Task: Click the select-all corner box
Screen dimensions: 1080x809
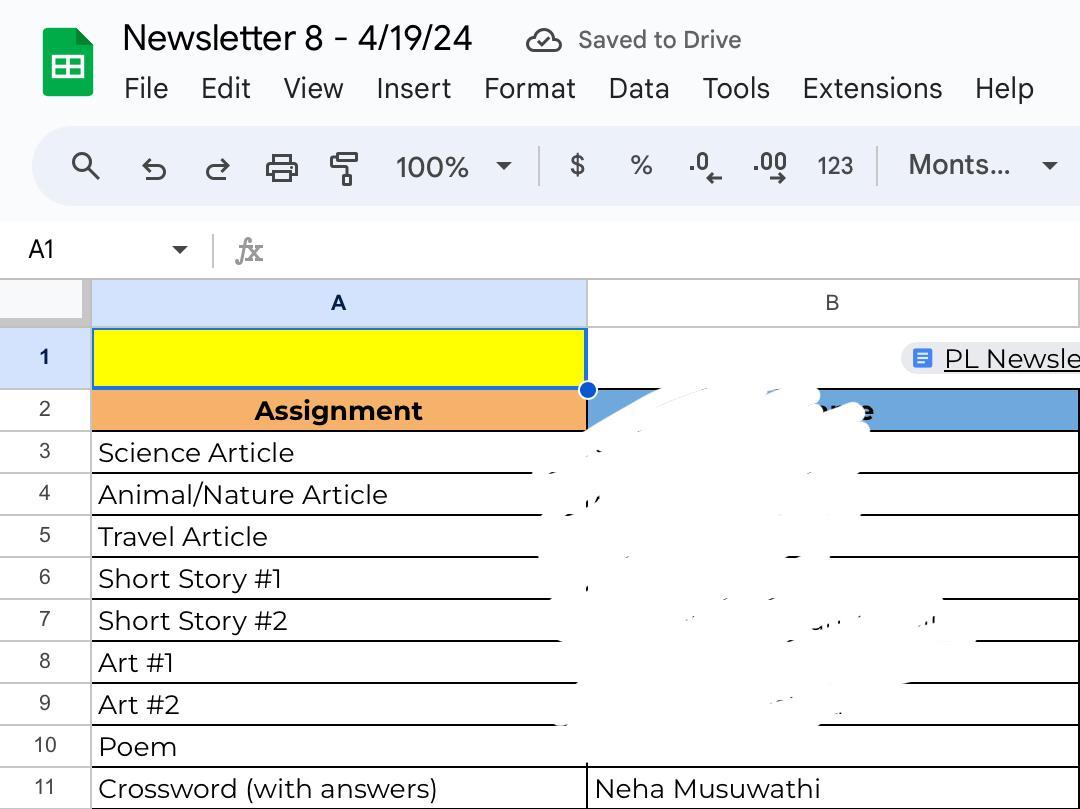Action: click(x=43, y=300)
